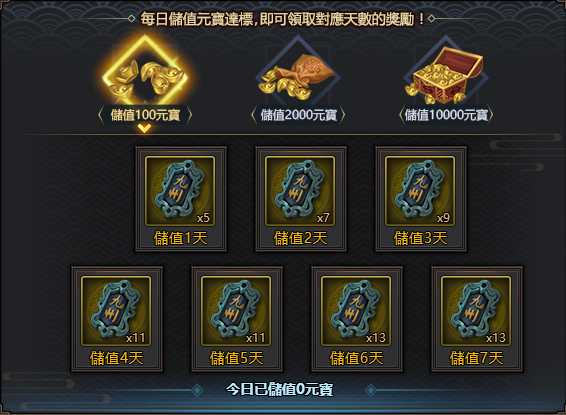Viewport: 566px width, 415px height.
Task: Claim the 儲值3天 reward label
Action: coord(421,238)
